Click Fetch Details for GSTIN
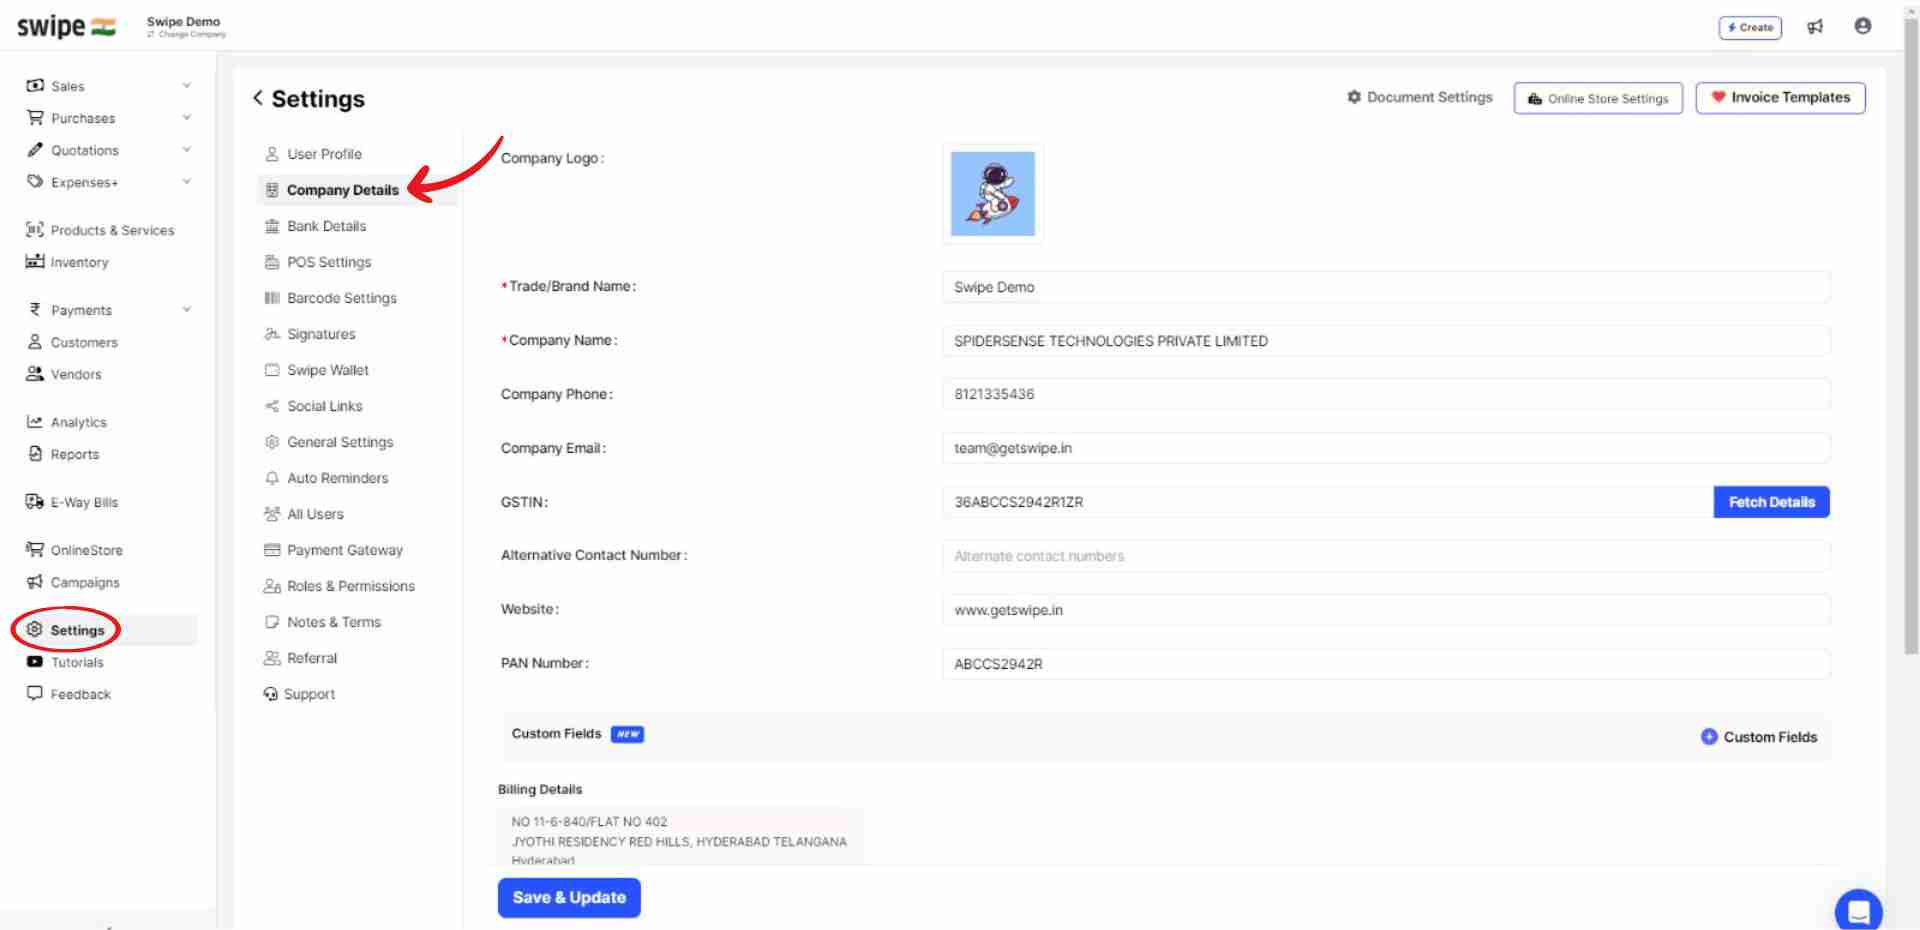This screenshot has height=930, width=1920. [x=1771, y=502]
